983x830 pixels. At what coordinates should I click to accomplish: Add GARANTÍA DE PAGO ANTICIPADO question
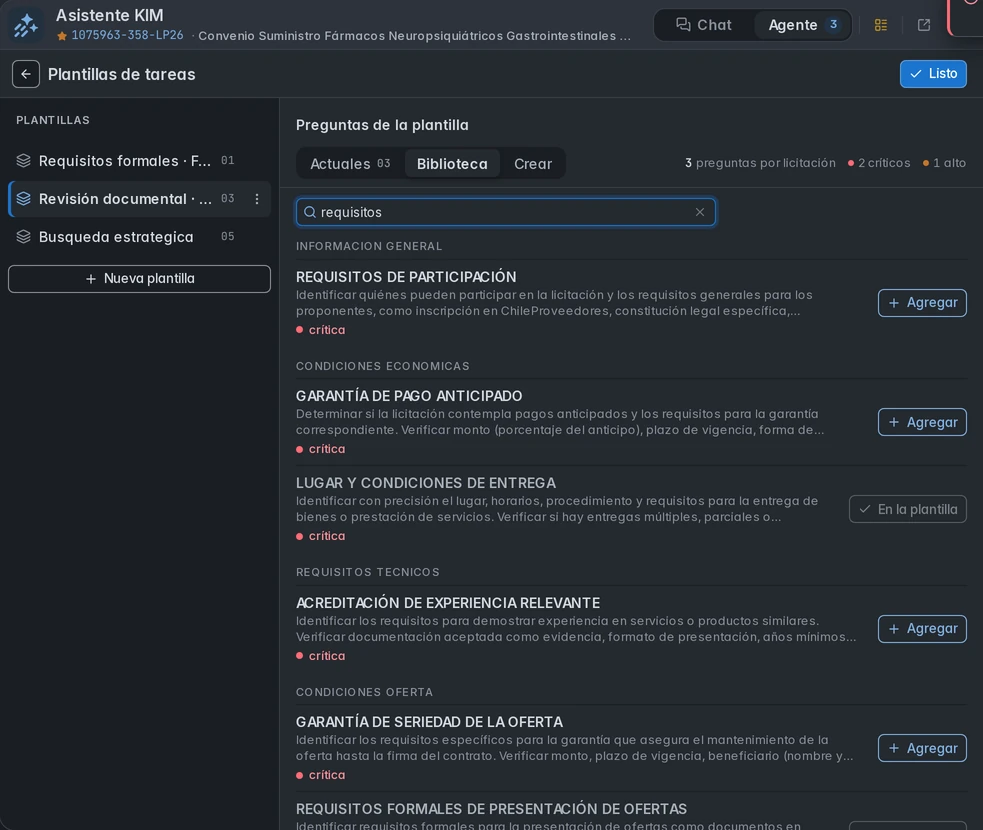[x=922, y=422]
